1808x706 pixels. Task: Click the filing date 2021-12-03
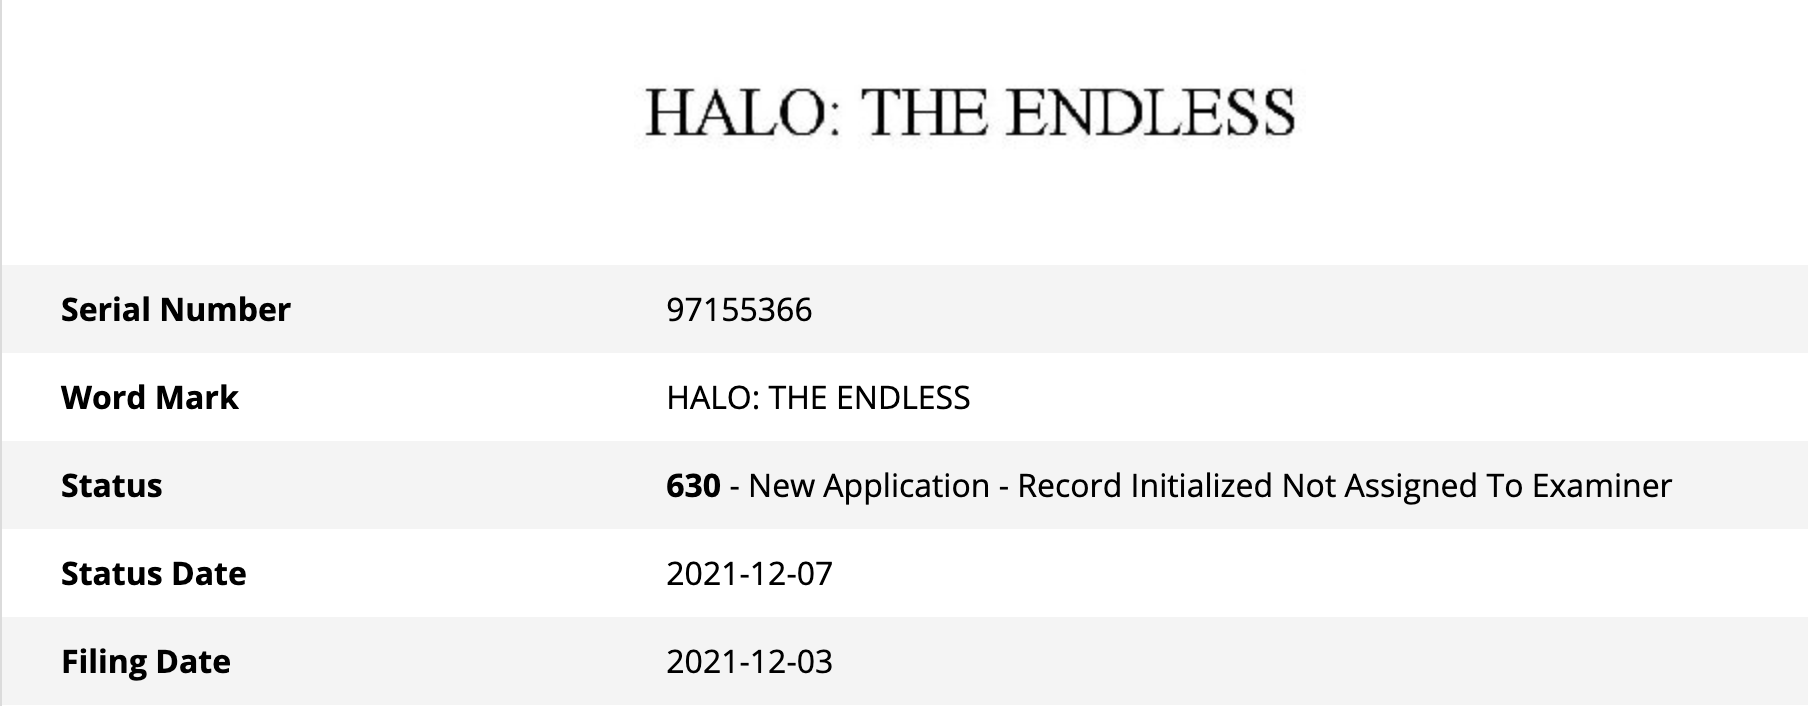[x=749, y=662]
